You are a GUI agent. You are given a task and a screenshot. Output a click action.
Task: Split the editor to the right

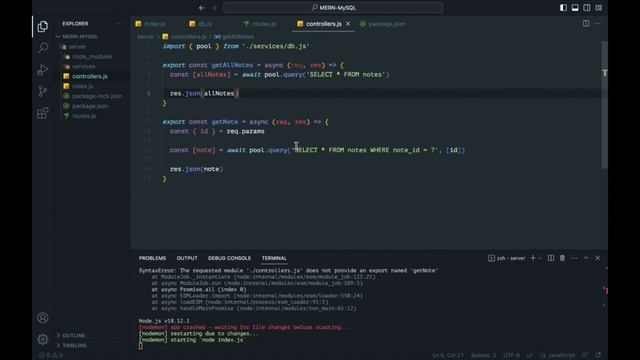pos(586,24)
